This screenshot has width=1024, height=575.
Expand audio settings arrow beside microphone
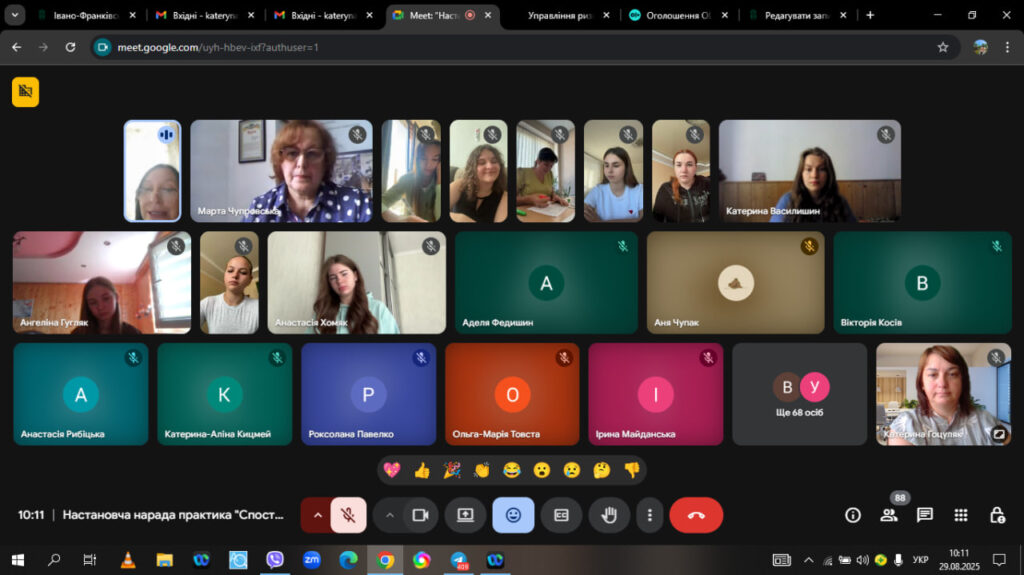pos(317,515)
